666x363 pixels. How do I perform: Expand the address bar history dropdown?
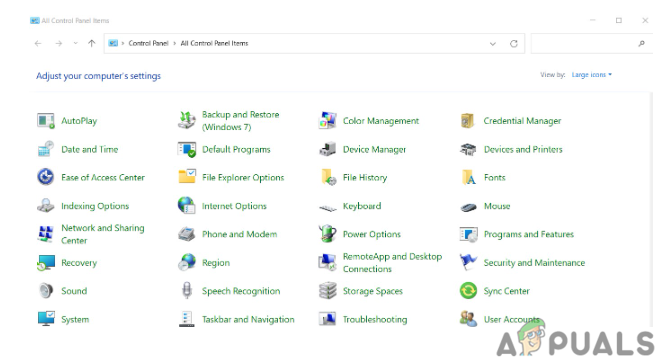[493, 44]
